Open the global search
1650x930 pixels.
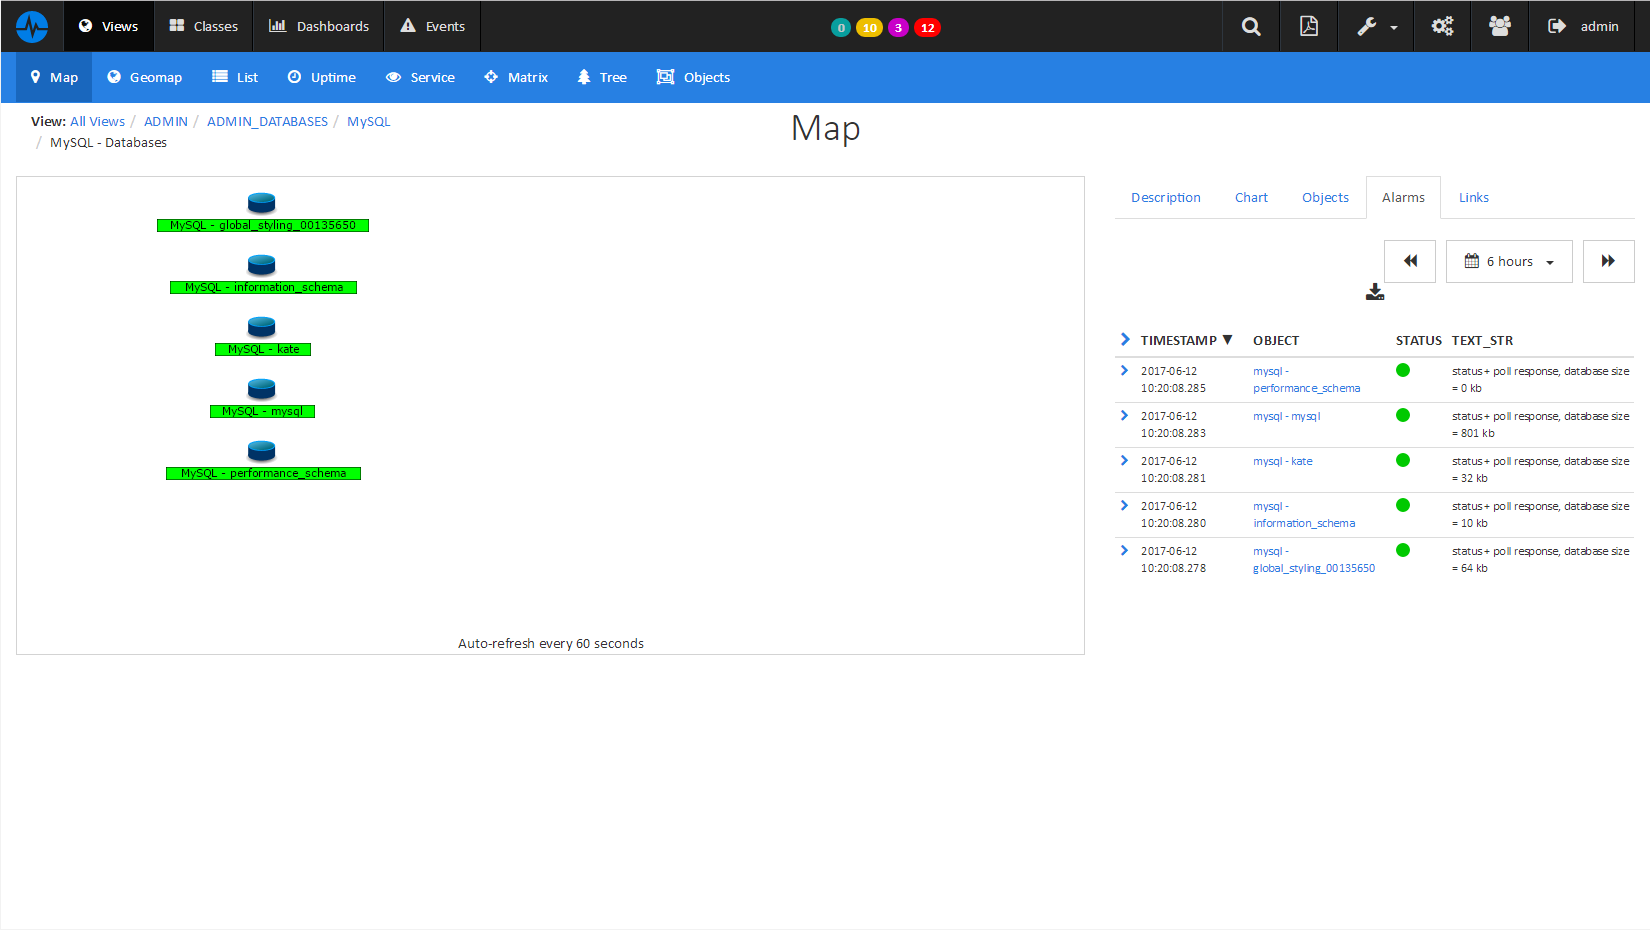tap(1250, 26)
